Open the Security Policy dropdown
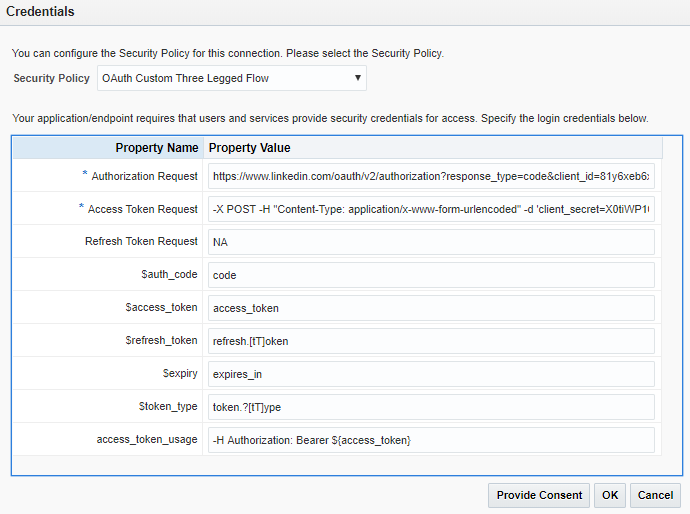The image size is (690, 514). 231,78
